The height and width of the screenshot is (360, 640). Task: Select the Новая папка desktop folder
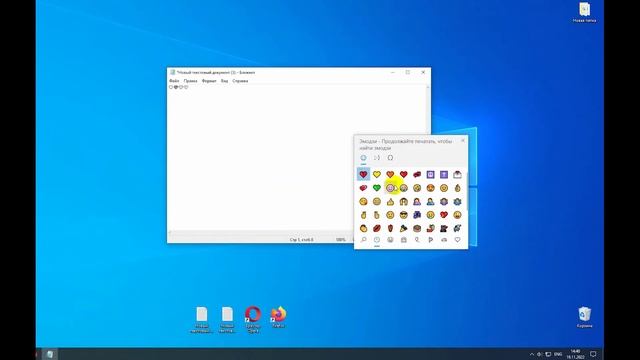(x=584, y=12)
